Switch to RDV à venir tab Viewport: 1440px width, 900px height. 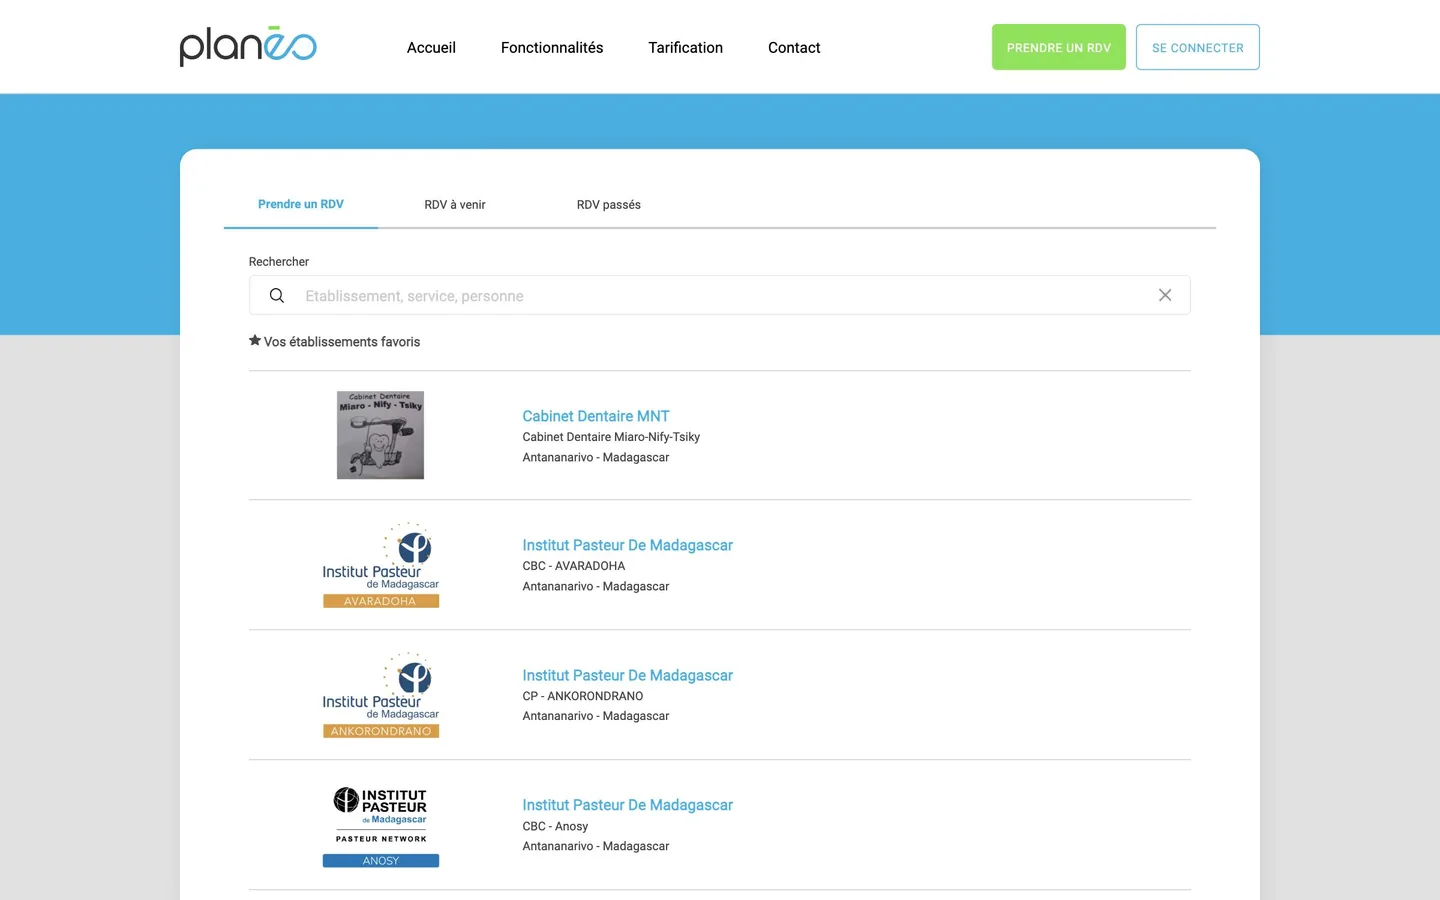click(x=455, y=205)
